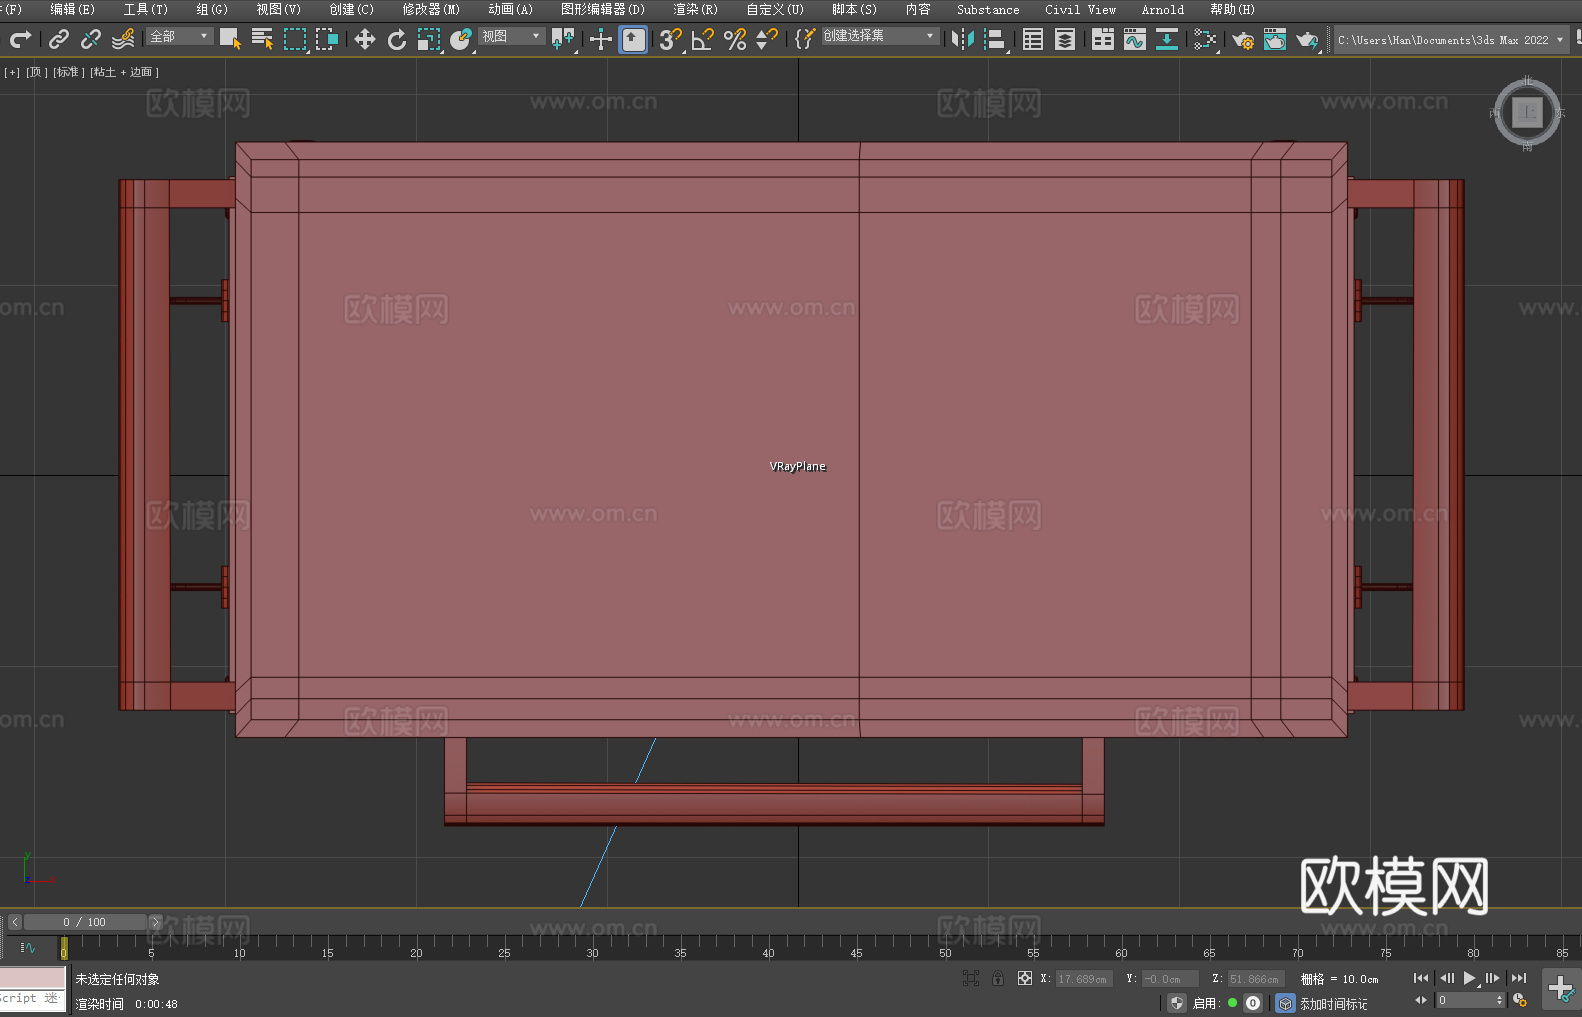Select the Unlink selection tool
Viewport: 1582px width, 1017px height.
pyautogui.click(x=91, y=39)
